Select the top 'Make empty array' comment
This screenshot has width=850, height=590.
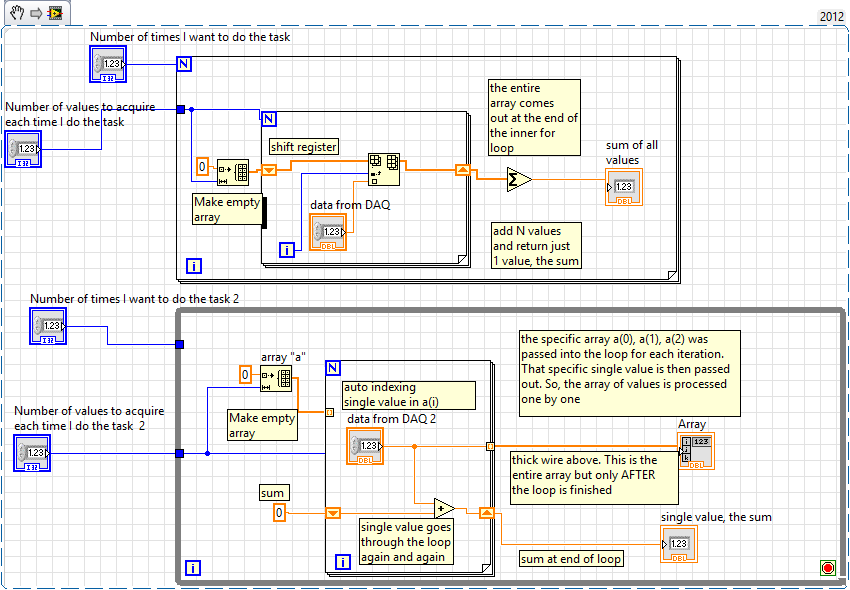point(227,209)
